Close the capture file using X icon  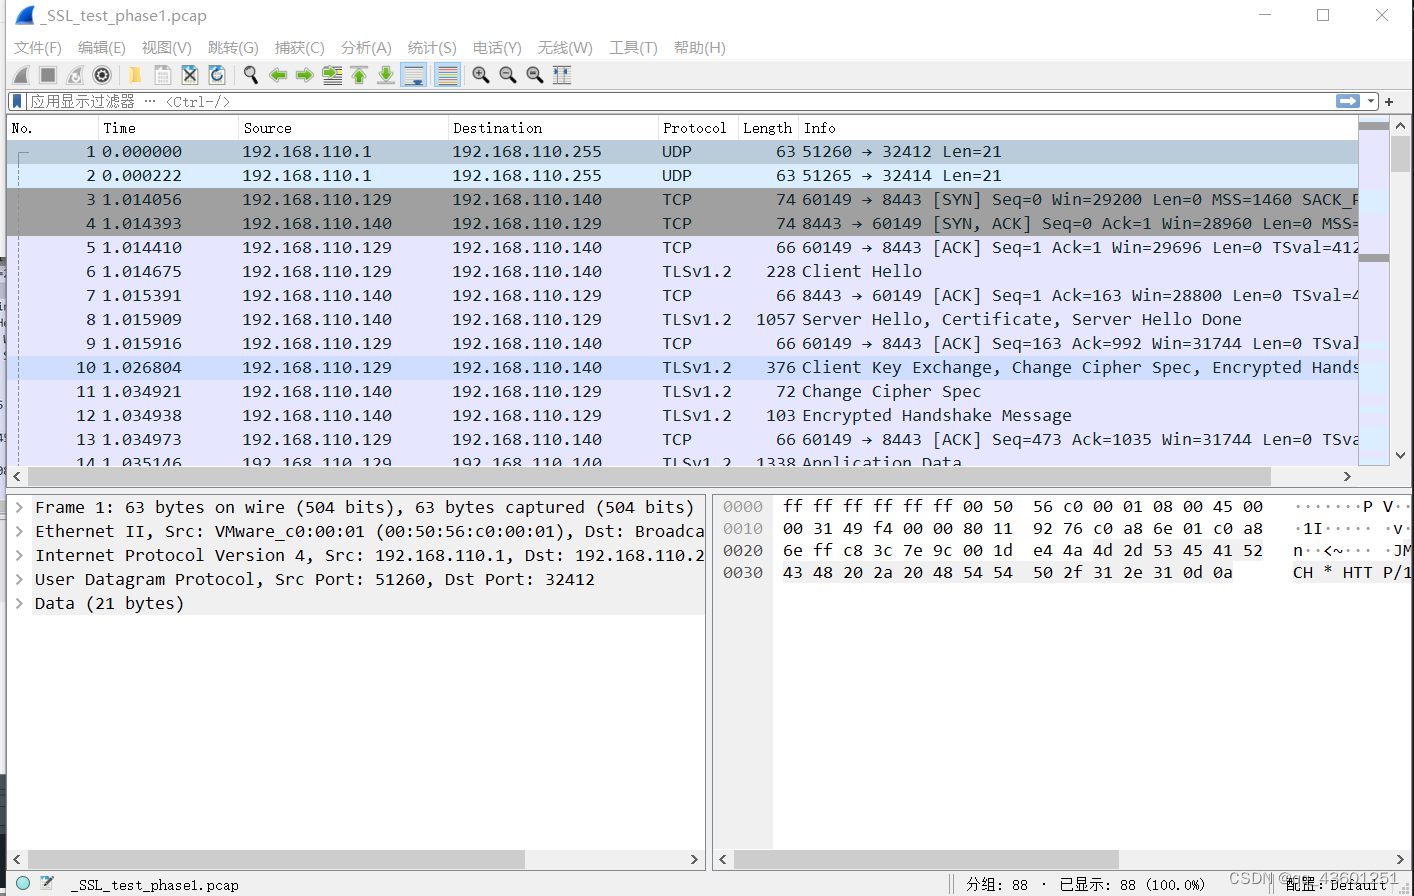tap(189, 75)
